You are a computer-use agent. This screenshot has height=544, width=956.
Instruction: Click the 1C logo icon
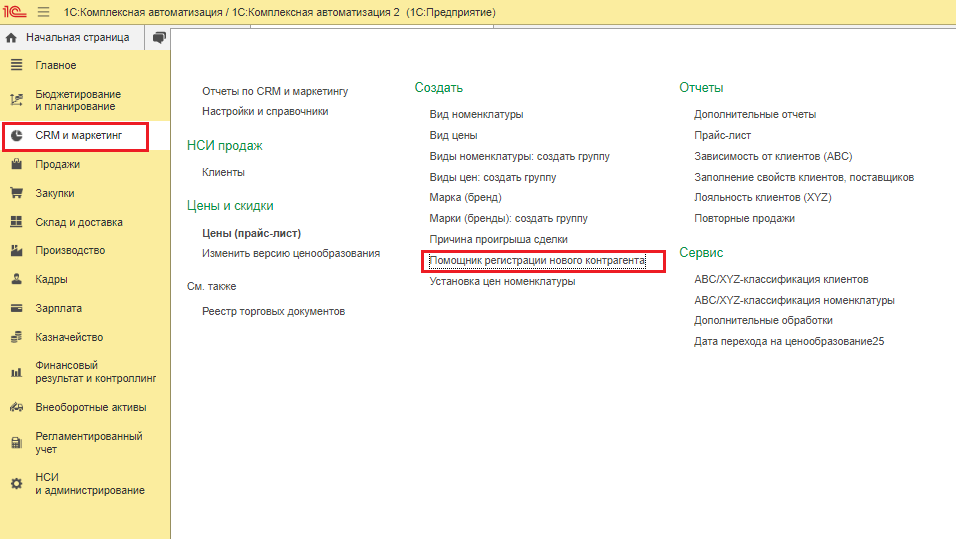pyautogui.click(x=15, y=12)
